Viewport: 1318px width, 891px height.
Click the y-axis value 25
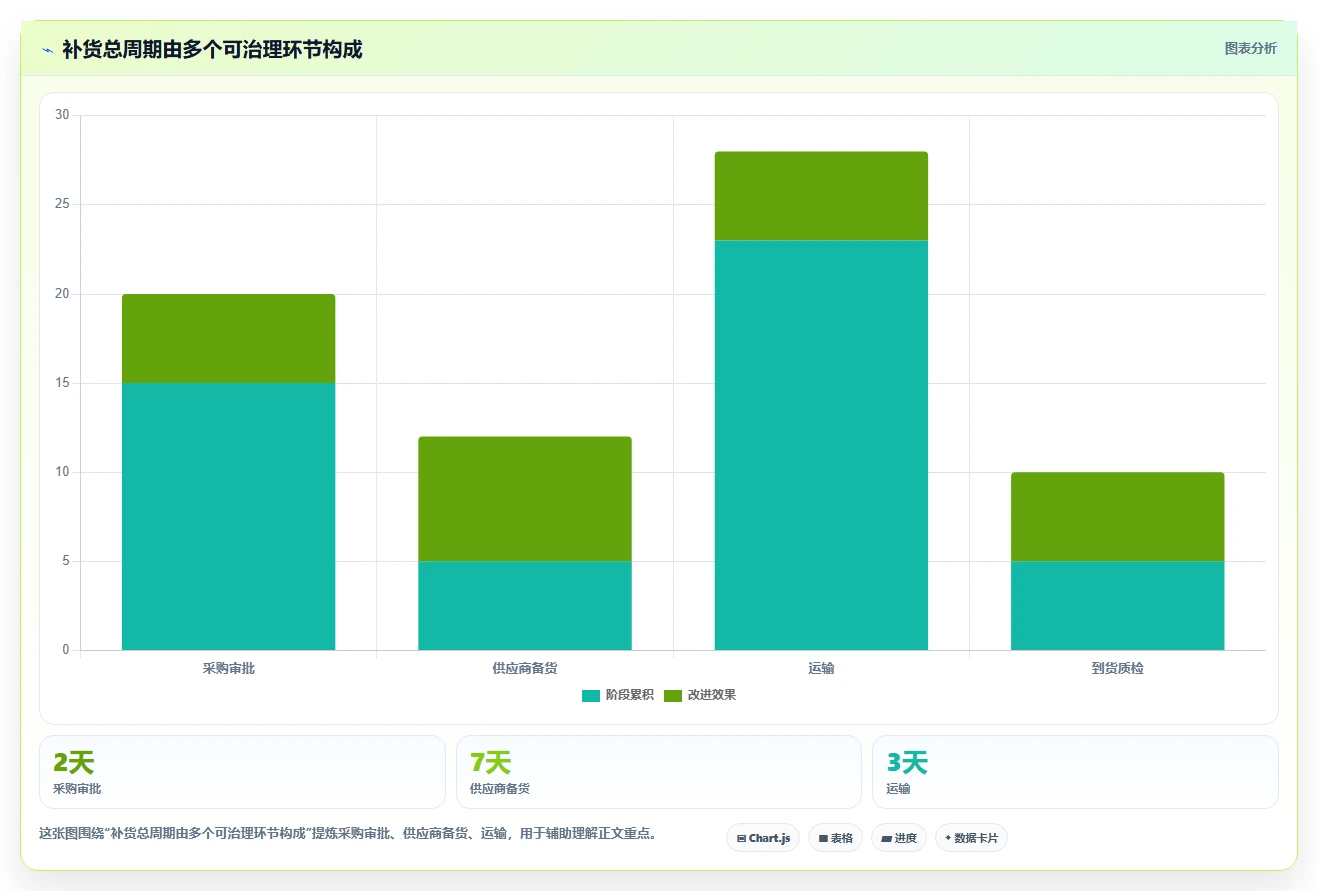pyautogui.click(x=62, y=204)
